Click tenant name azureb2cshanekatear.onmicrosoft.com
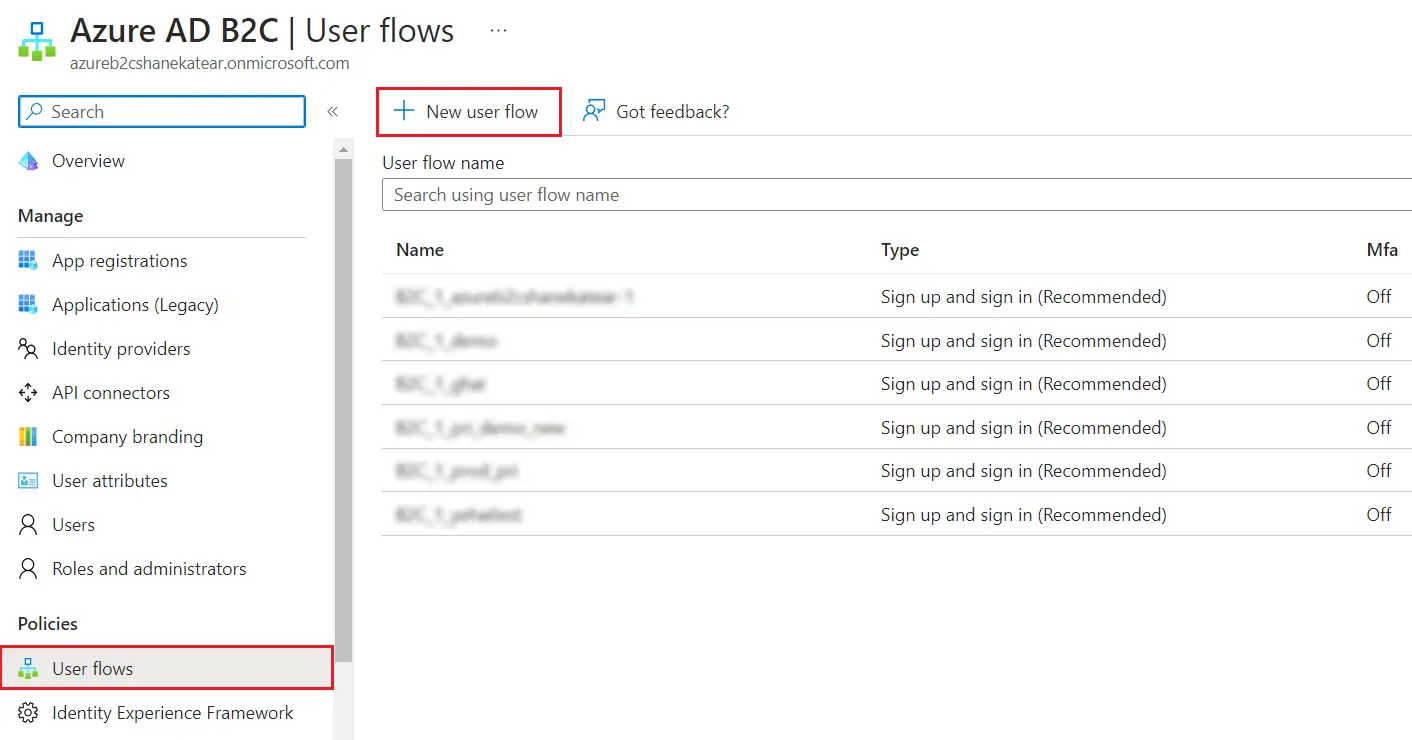This screenshot has height=740, width=1412. pos(210,63)
